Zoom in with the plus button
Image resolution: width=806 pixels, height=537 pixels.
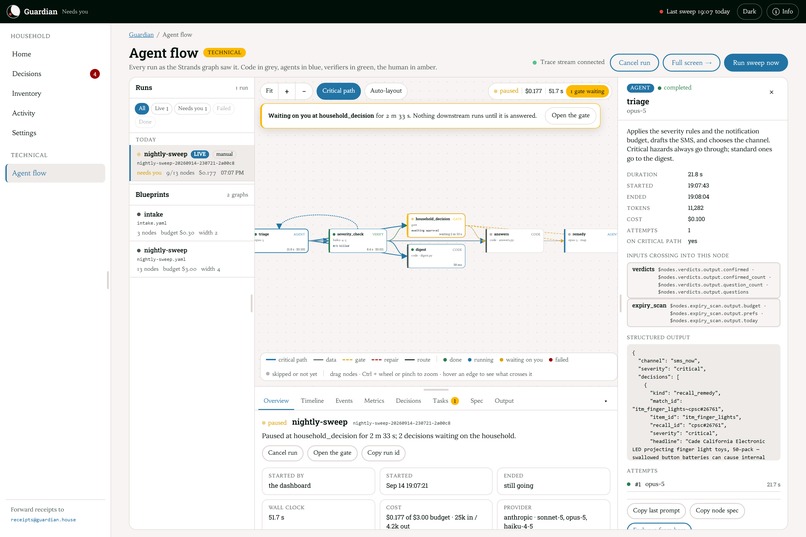(x=287, y=91)
